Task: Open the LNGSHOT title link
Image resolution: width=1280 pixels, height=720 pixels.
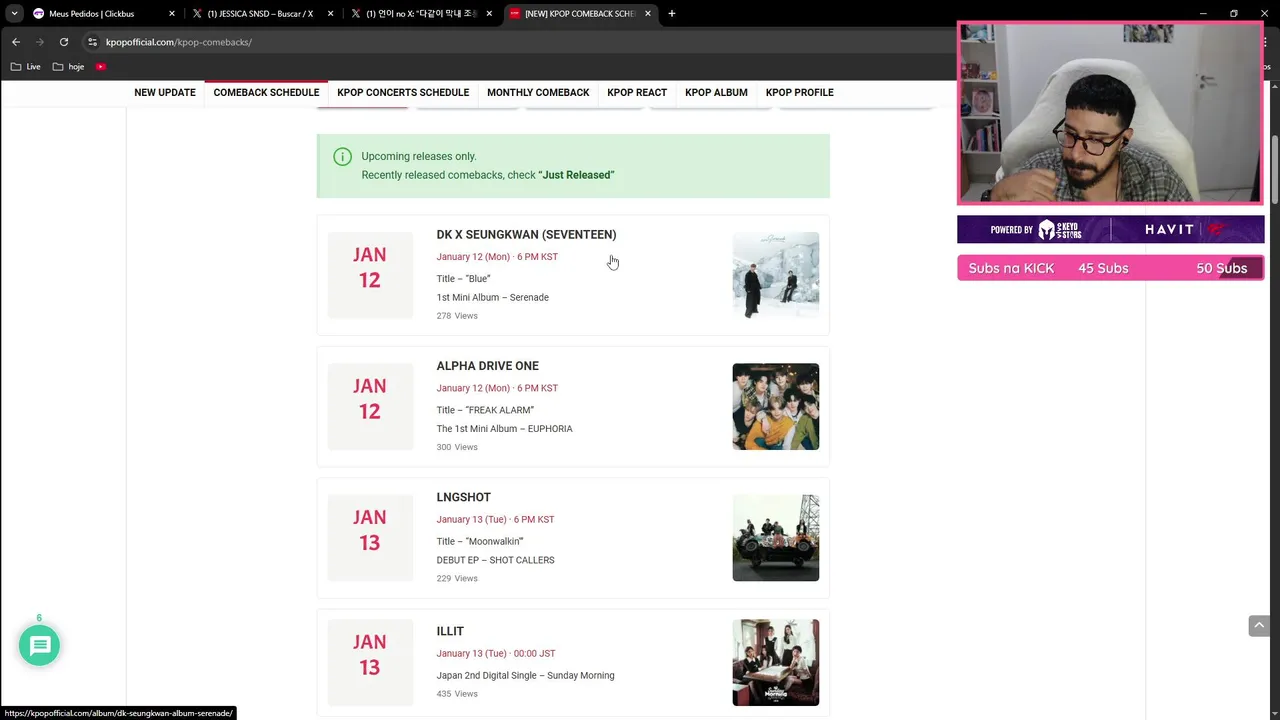Action: click(463, 497)
